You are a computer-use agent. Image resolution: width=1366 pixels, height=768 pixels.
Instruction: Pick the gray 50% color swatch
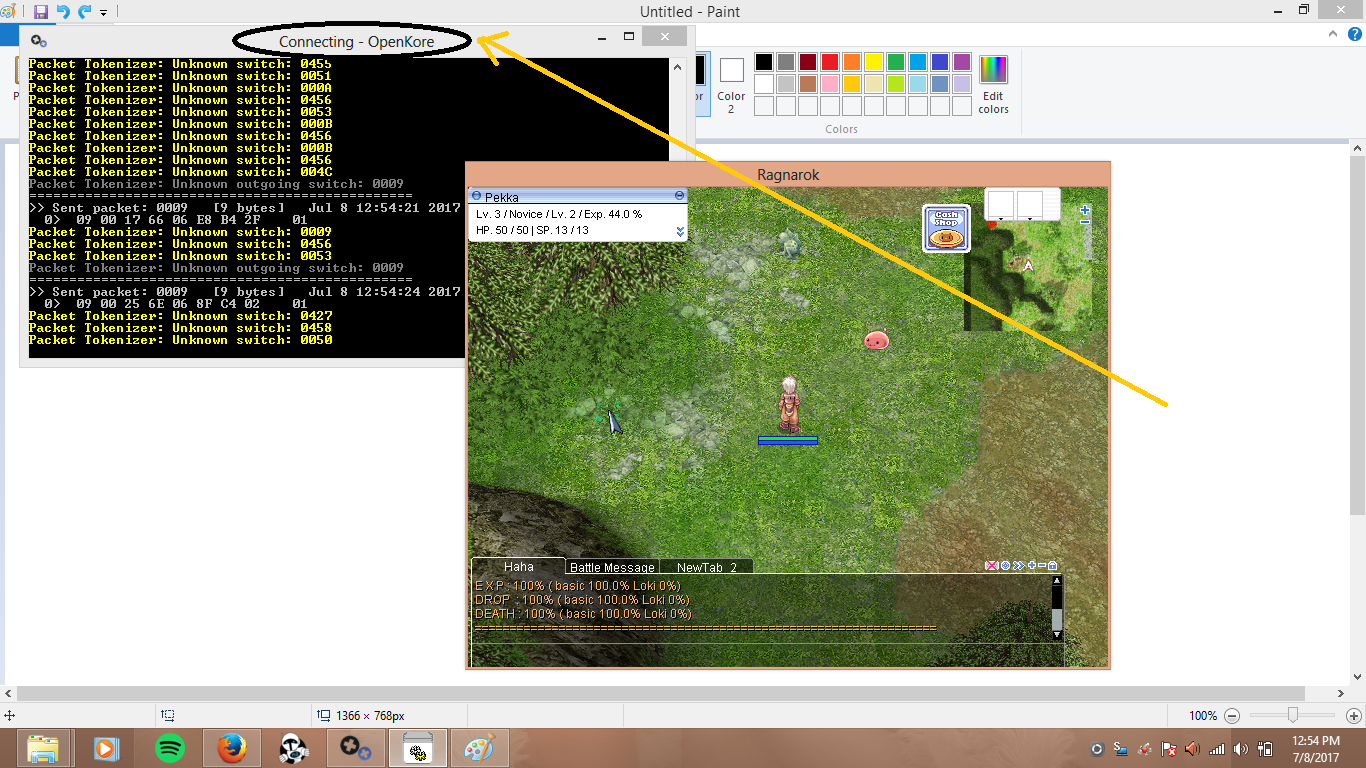click(x=786, y=62)
